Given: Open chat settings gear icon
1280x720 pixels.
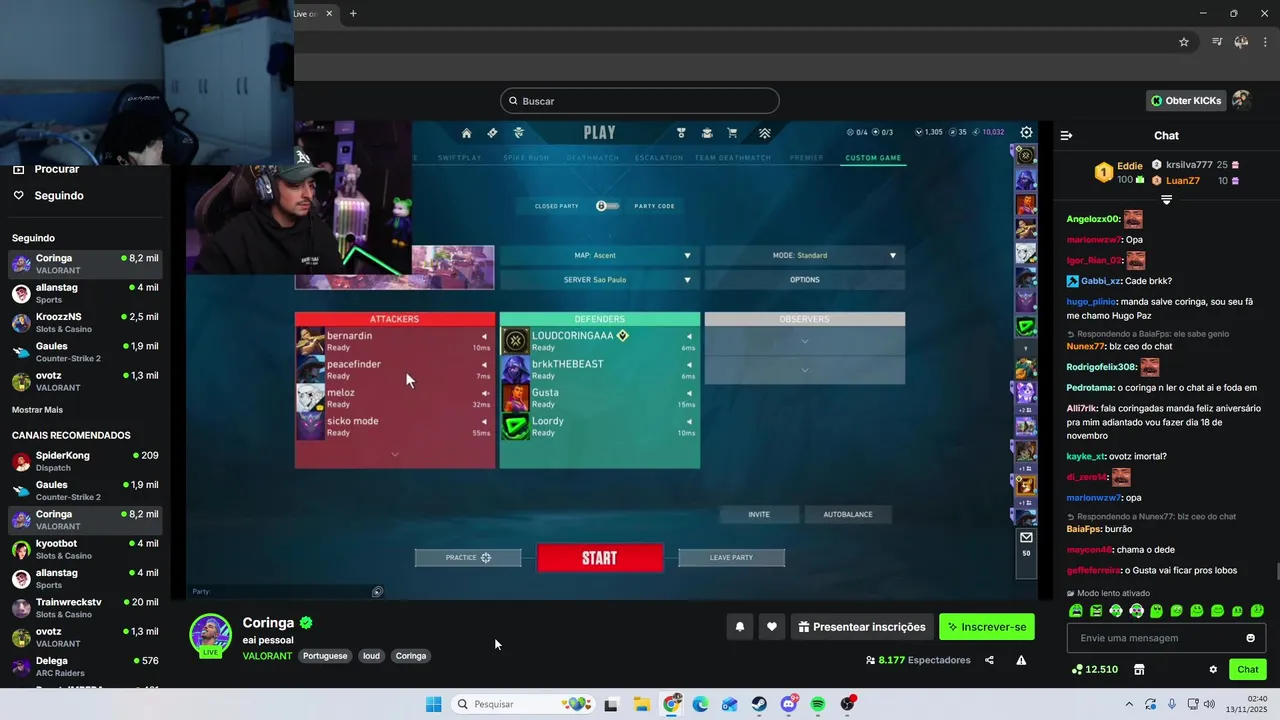Looking at the screenshot, I should 1213,669.
